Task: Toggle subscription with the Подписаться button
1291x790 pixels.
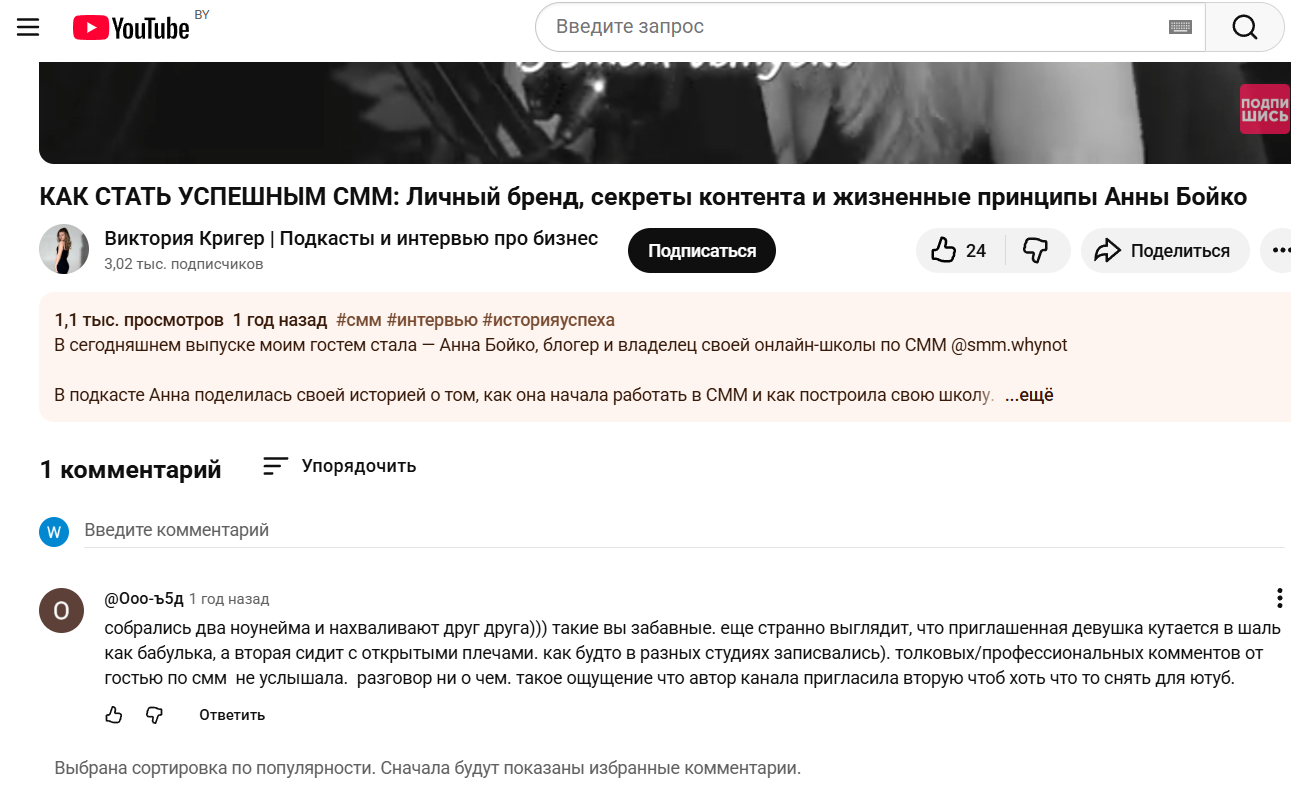Action: pyautogui.click(x=701, y=250)
